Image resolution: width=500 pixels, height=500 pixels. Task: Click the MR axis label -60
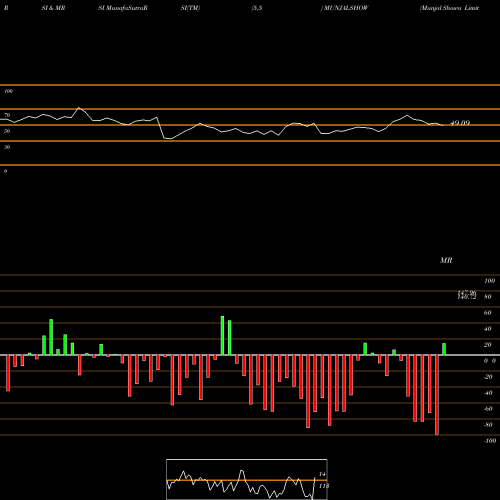pos(488,409)
